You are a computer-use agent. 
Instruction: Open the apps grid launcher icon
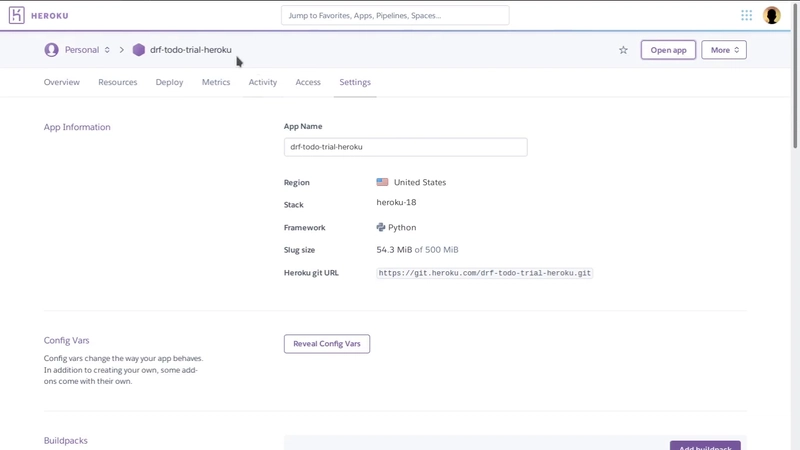[x=746, y=15]
